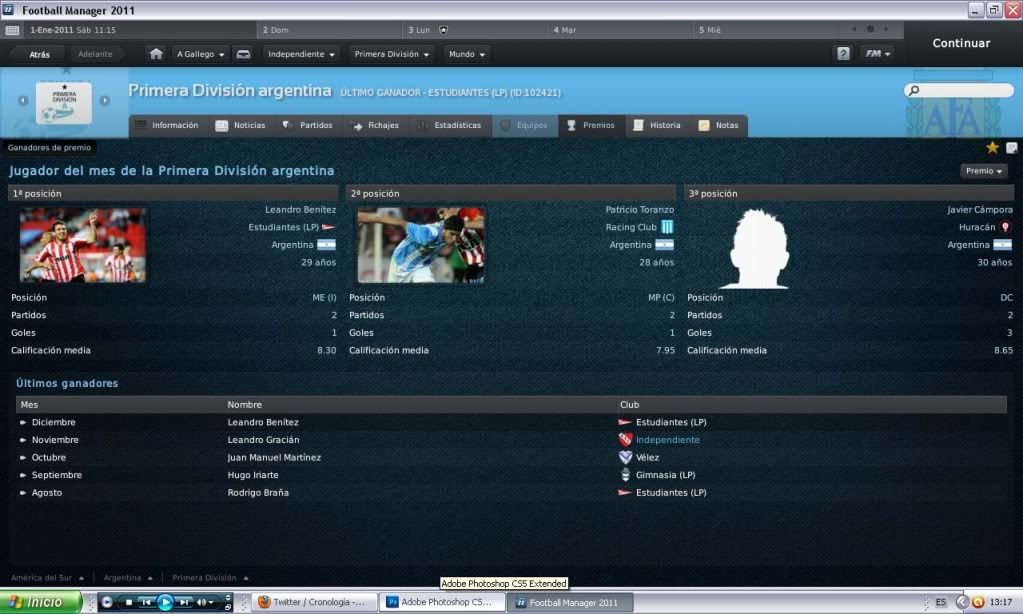The width and height of the screenshot is (1023, 614).
Task: Click the Continuar button
Action: (961, 43)
